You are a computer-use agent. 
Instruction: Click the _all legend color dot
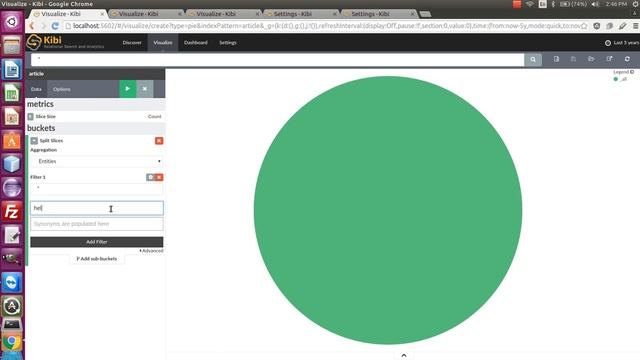[x=616, y=79]
